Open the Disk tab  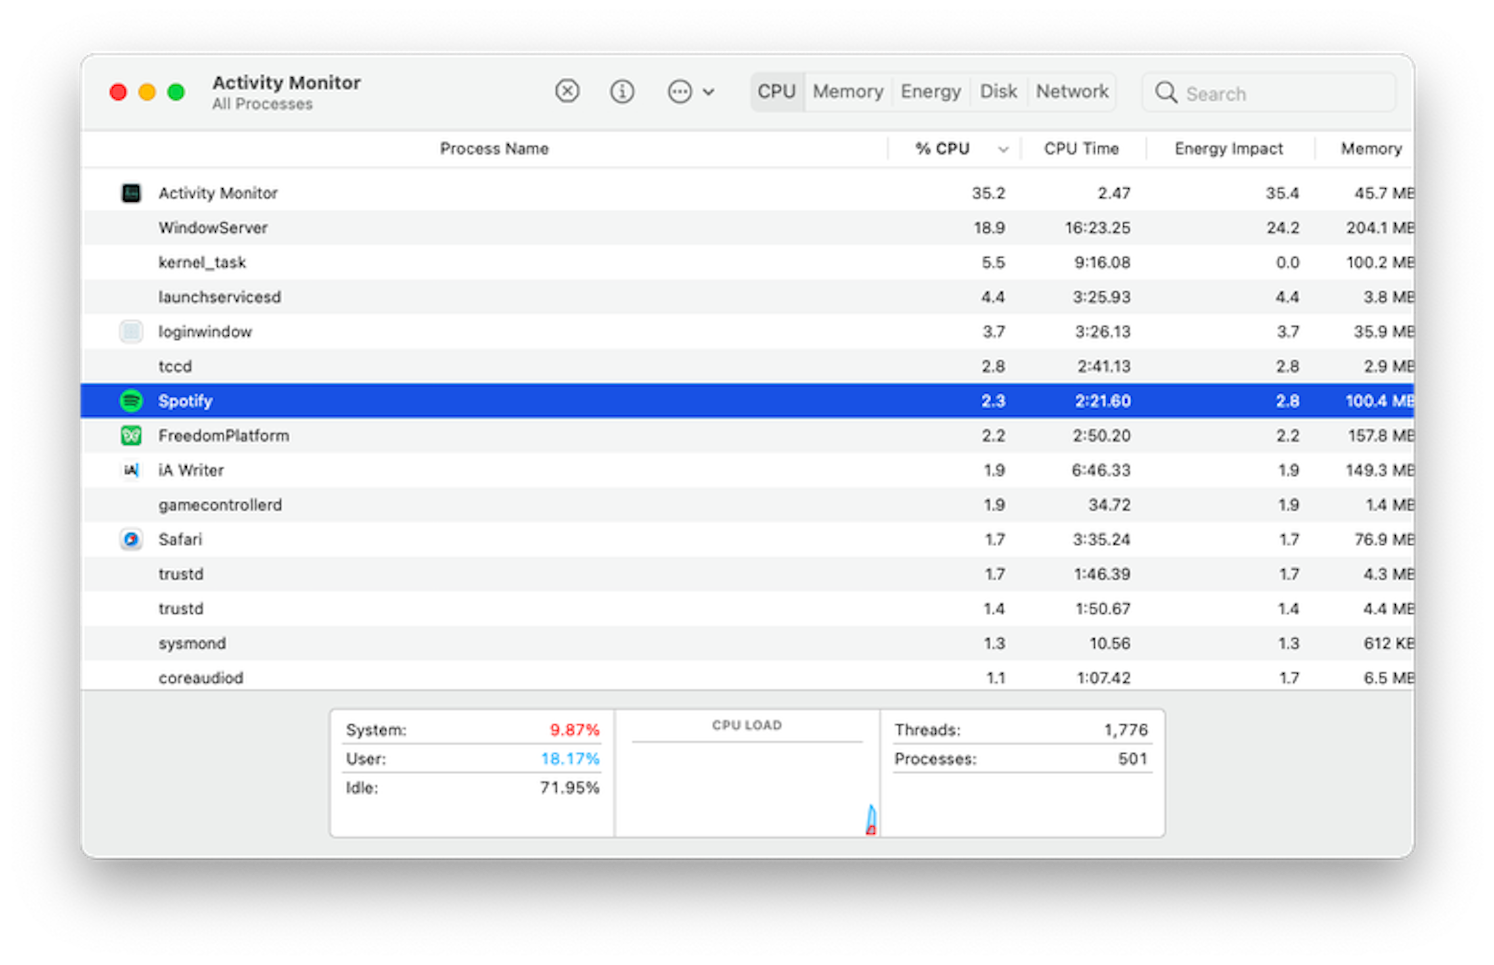(998, 91)
